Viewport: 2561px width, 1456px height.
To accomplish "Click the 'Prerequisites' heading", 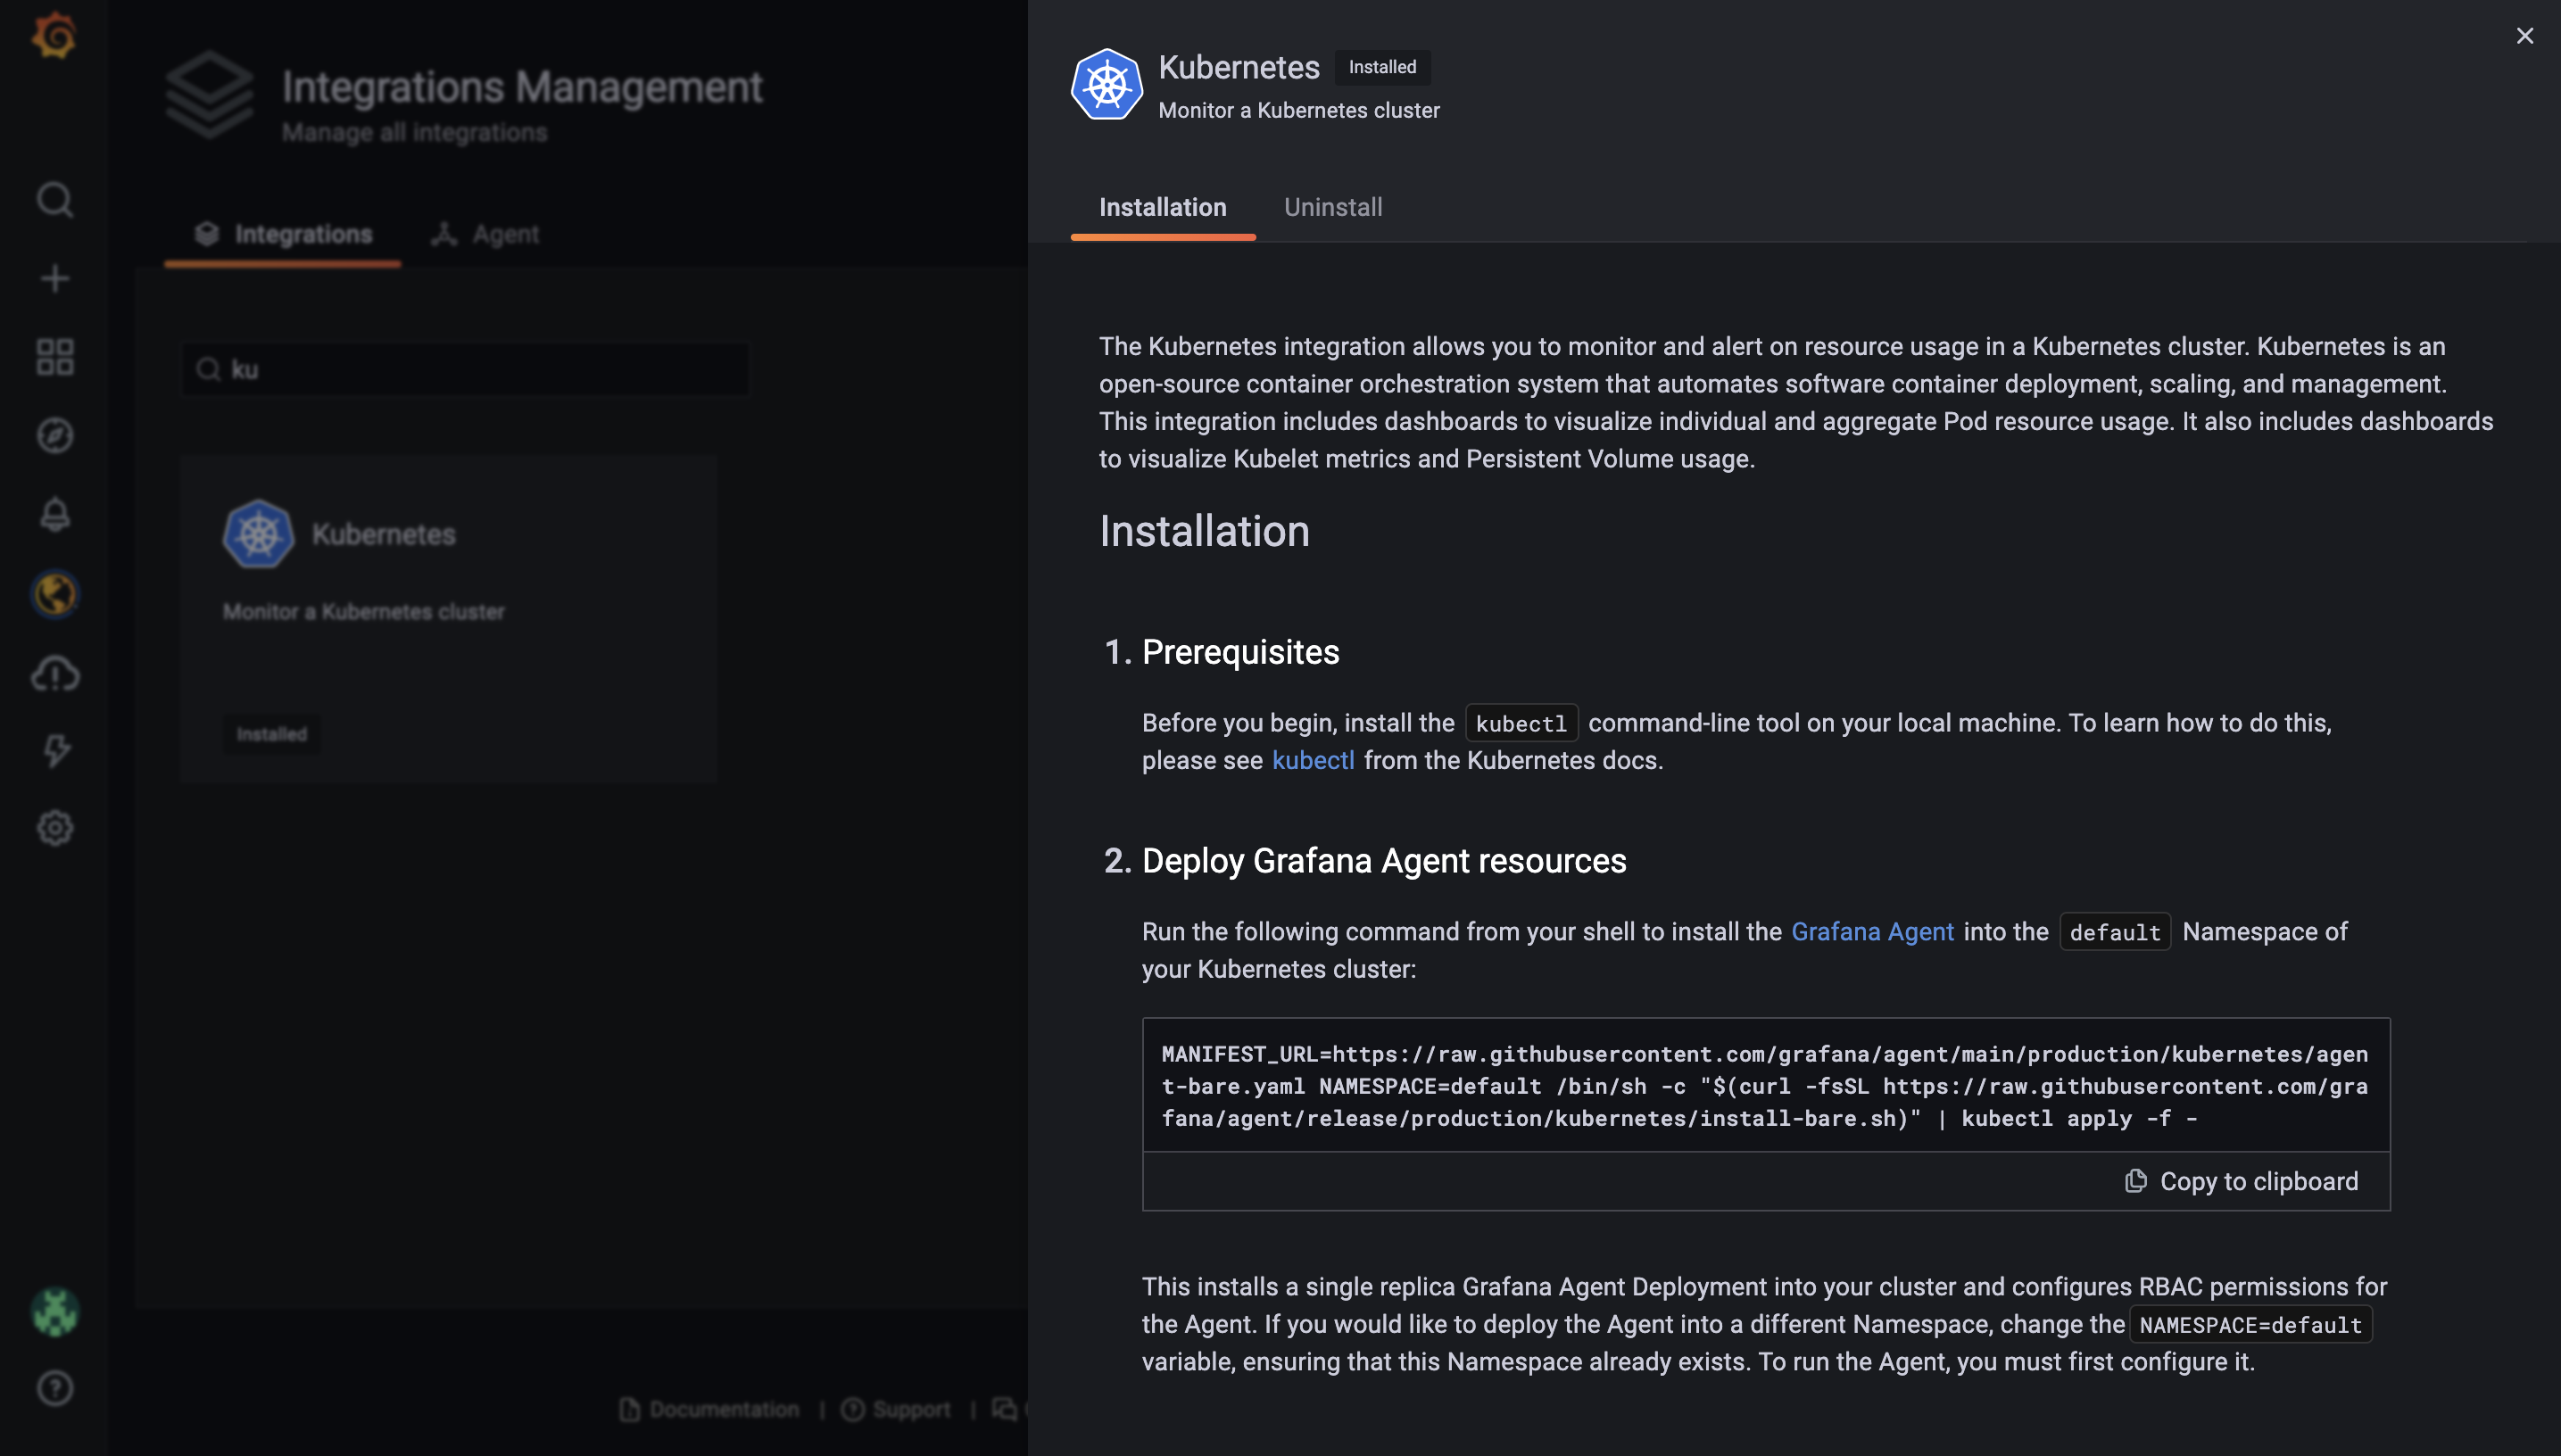I will 1240,652.
